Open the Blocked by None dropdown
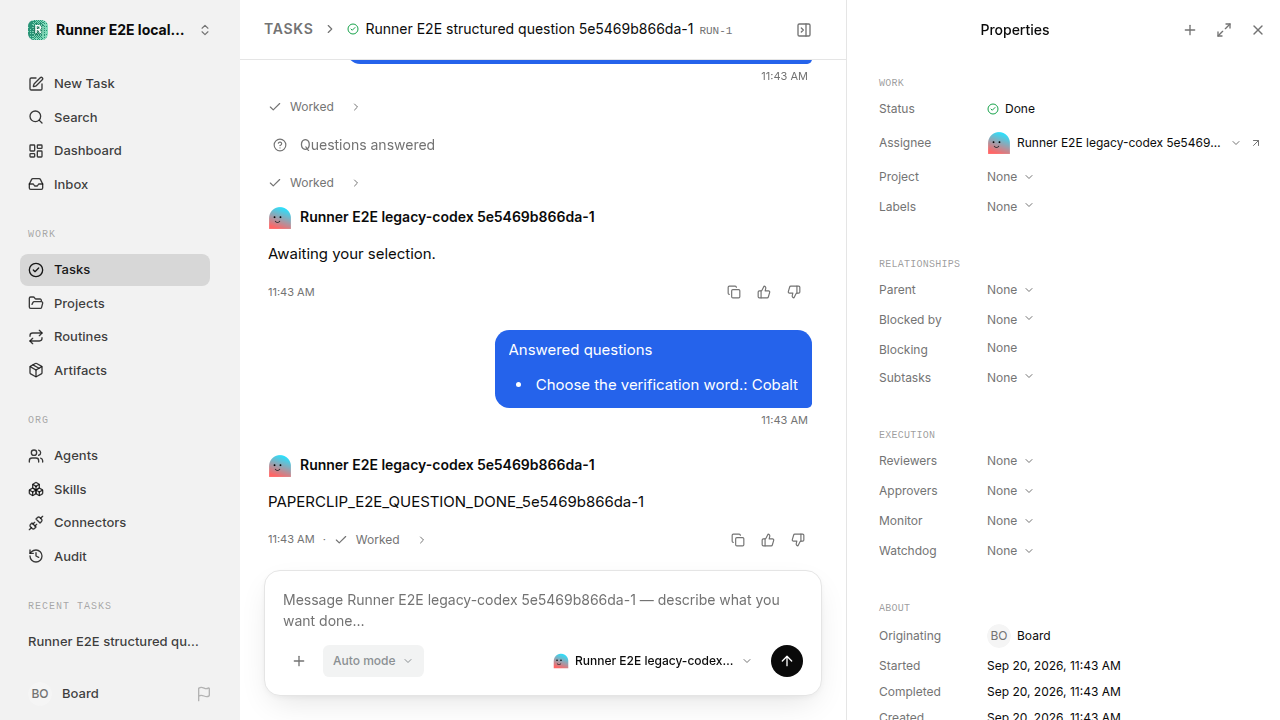The height and width of the screenshot is (720, 1280). click(x=1010, y=320)
